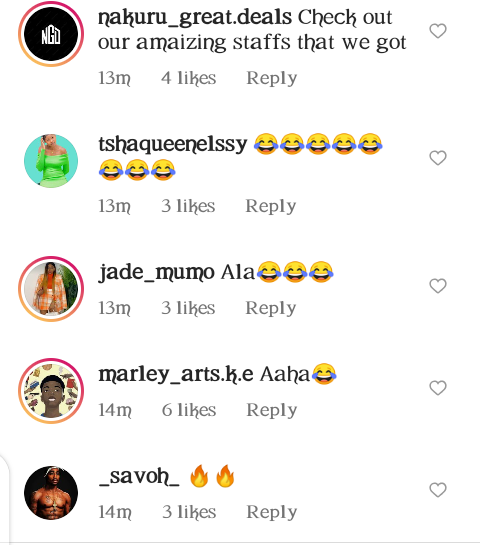Tap the heart beside tshaqueenelssy's comment
Image resolution: width=480 pixels, height=545 pixels.
[438, 158]
